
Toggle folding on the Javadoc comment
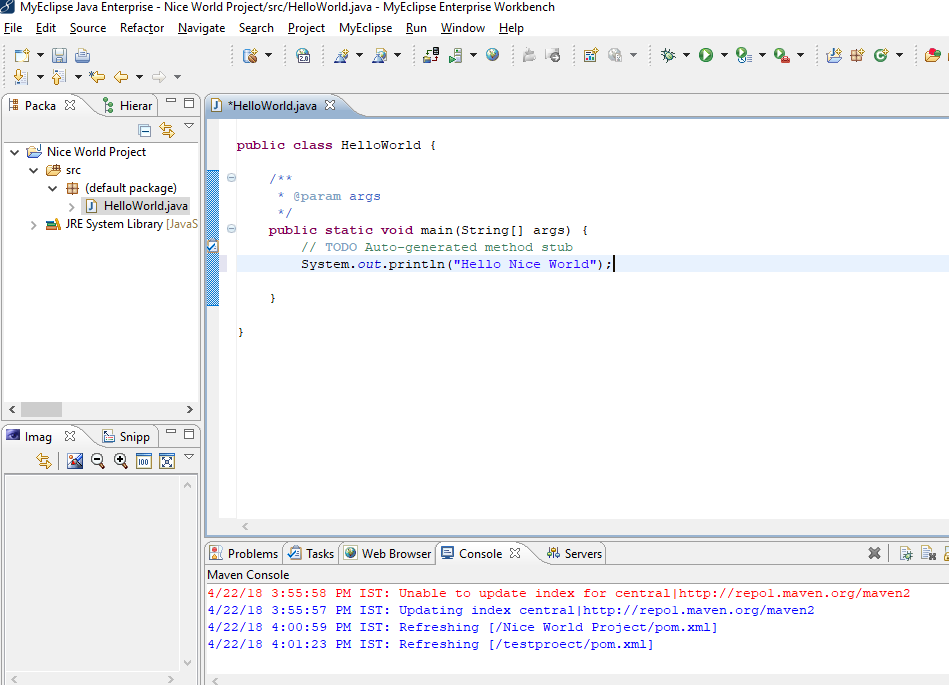tap(231, 177)
